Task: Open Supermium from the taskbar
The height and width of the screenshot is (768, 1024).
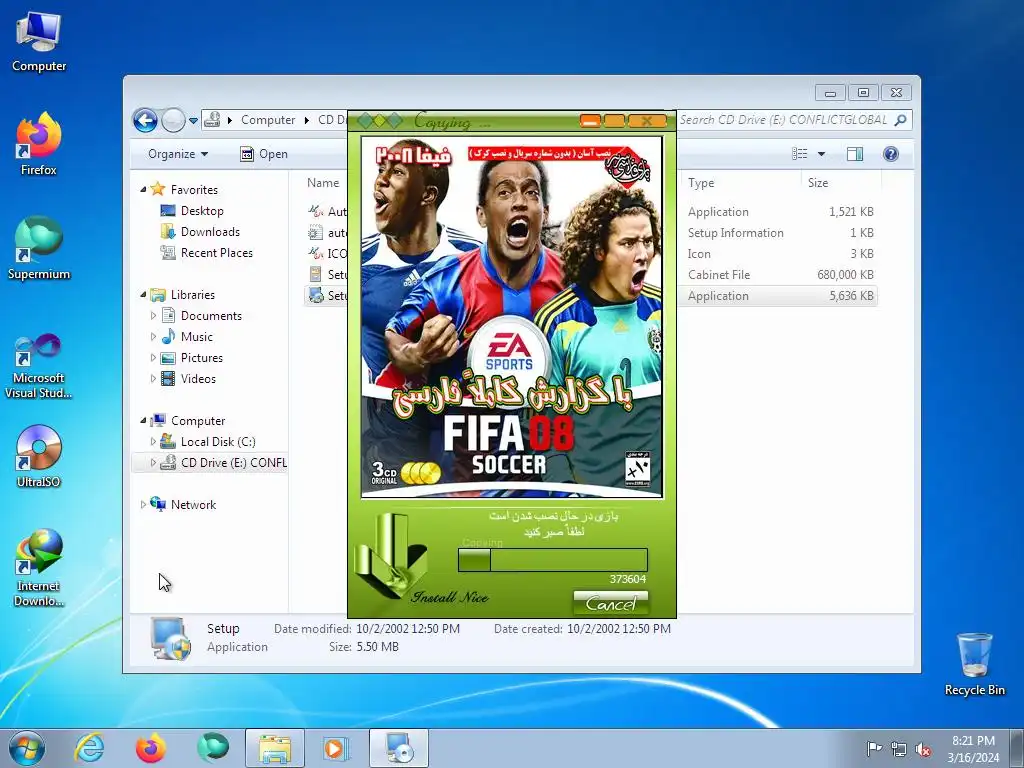Action: point(213,748)
